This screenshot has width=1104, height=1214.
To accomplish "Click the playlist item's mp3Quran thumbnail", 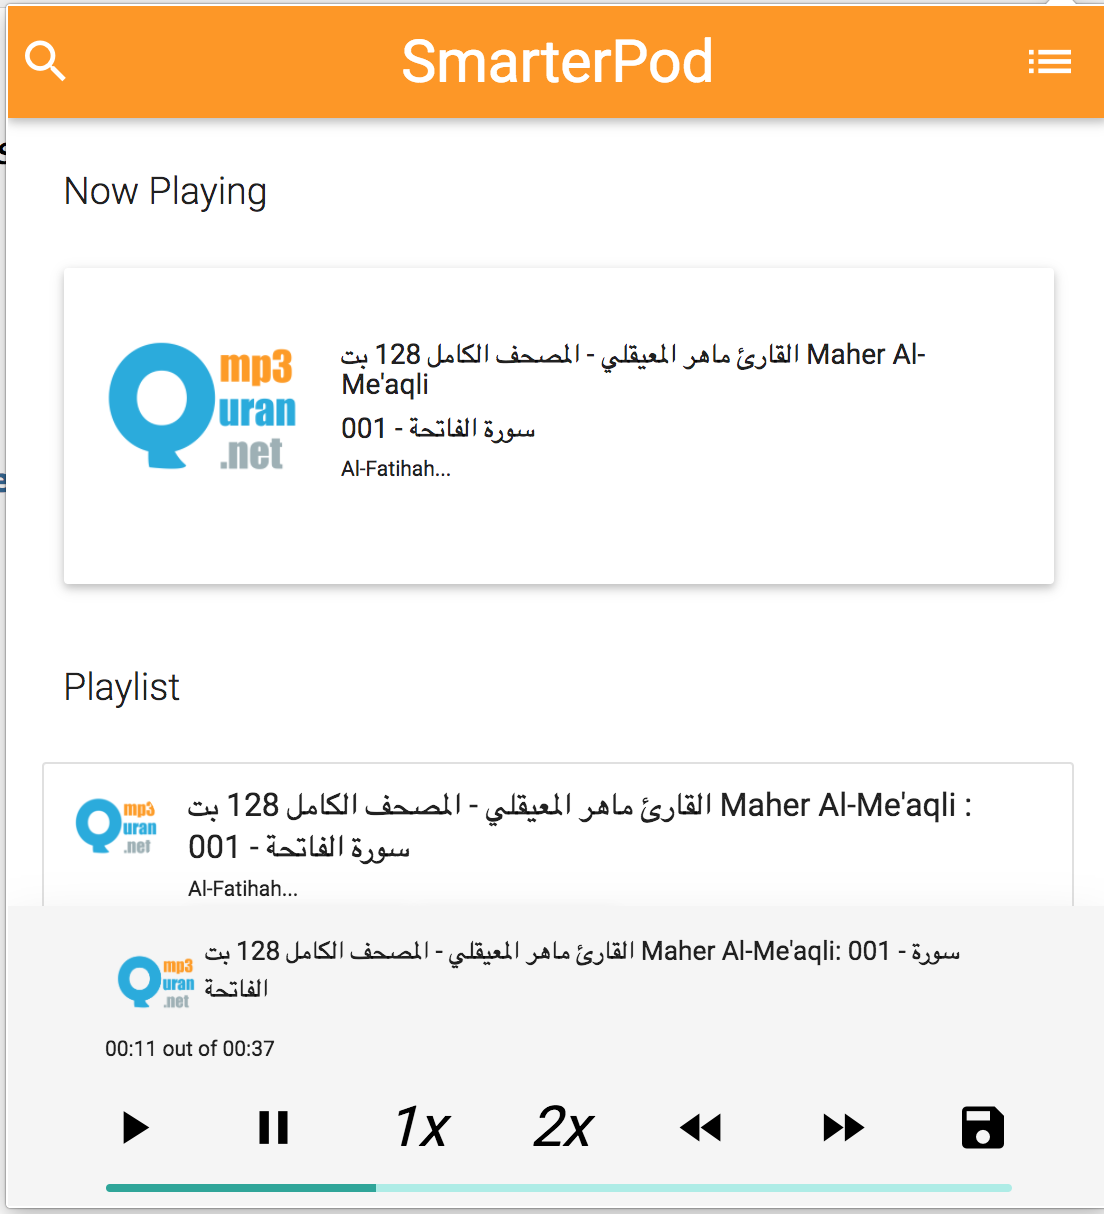I will tap(116, 826).
